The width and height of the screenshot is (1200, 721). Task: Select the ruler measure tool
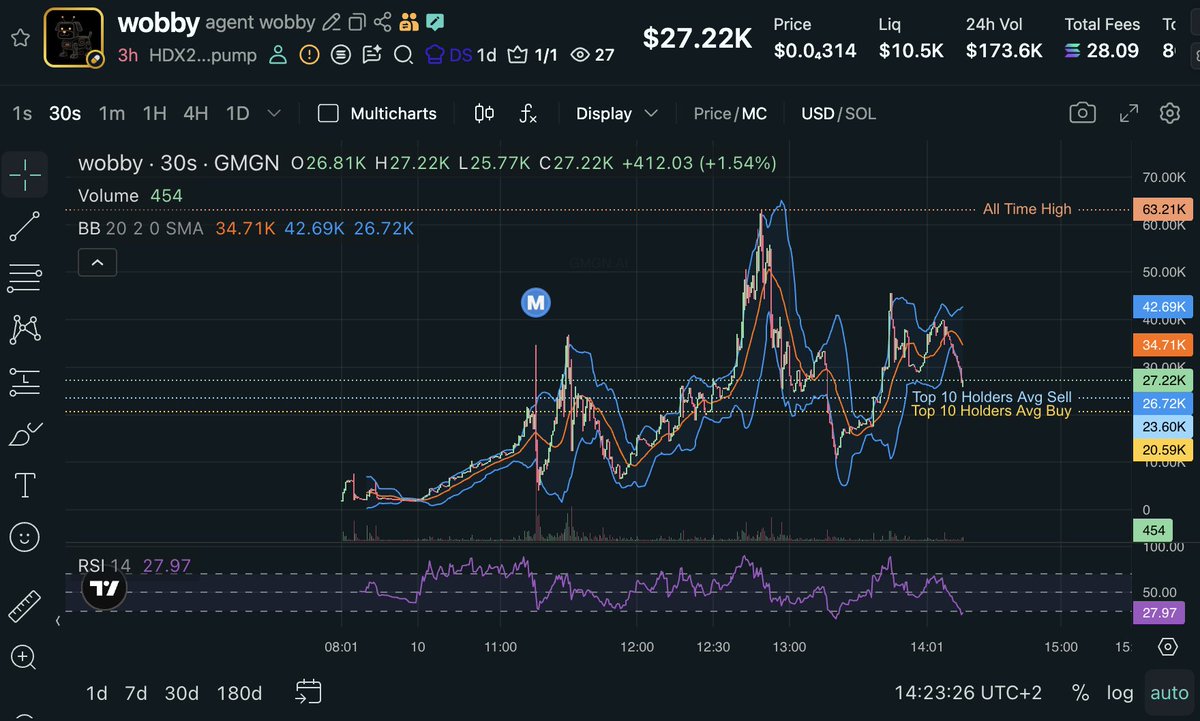point(24,606)
